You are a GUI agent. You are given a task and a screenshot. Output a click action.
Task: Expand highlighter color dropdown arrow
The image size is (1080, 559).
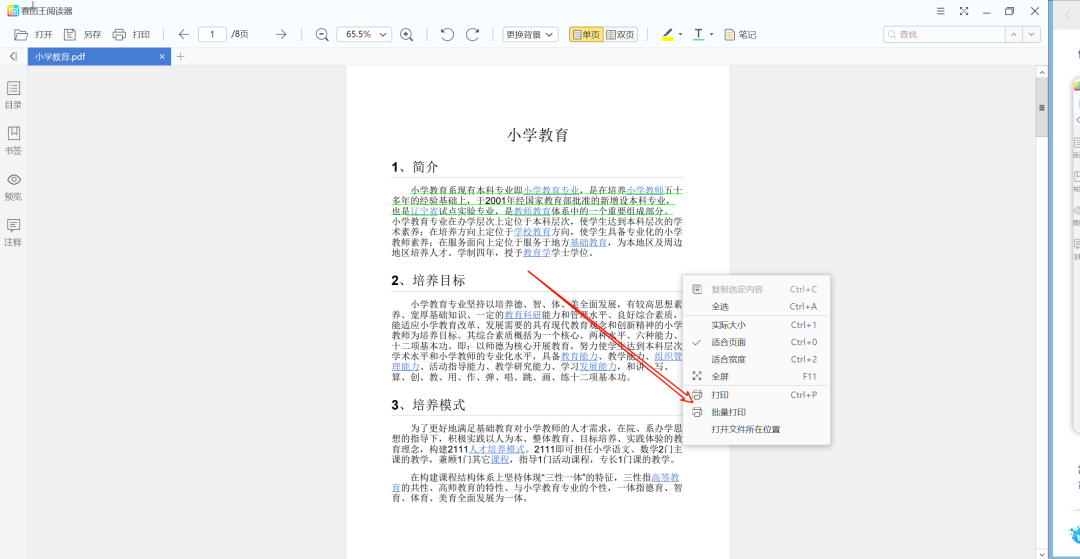pyautogui.click(x=681, y=34)
